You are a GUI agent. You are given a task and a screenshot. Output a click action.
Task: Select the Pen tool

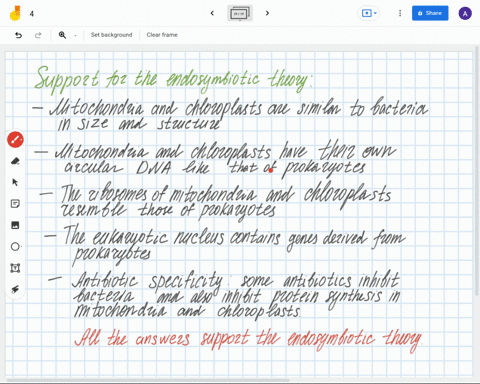pos(15,139)
